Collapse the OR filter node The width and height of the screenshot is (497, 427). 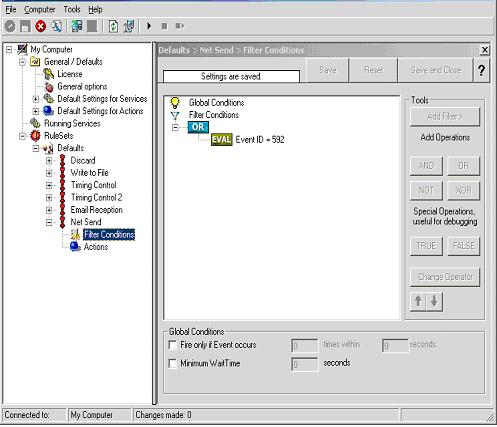175,127
